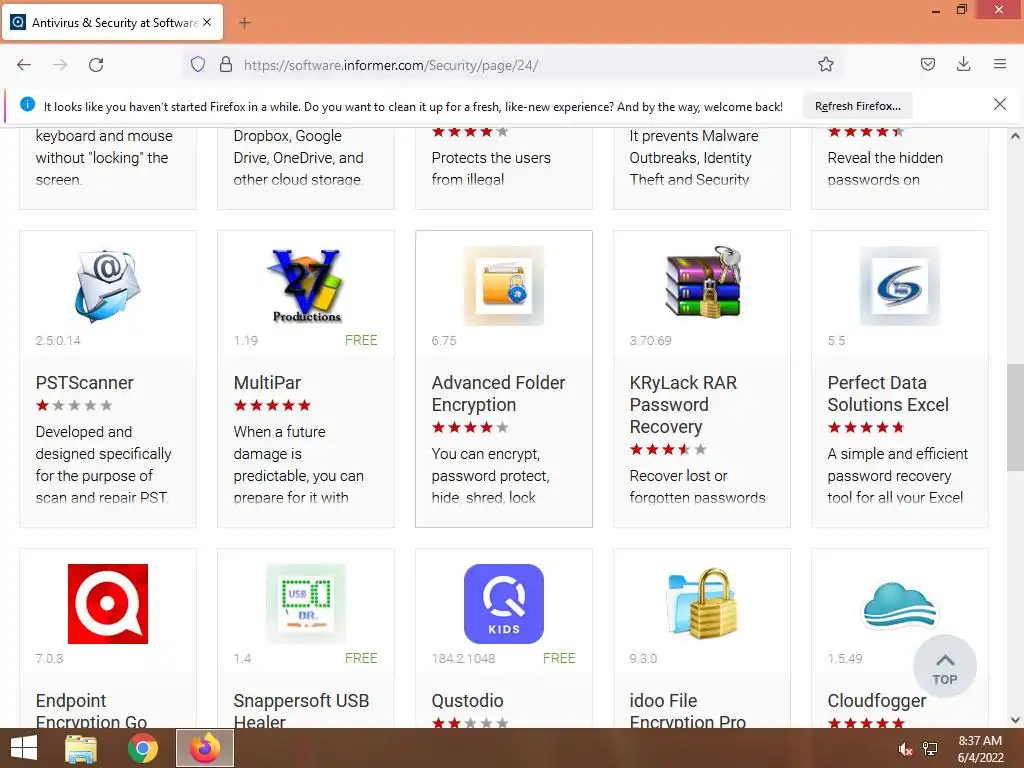Image resolution: width=1024 pixels, height=768 pixels.
Task: Open KRyLack RAR books icon
Action: tap(702, 283)
